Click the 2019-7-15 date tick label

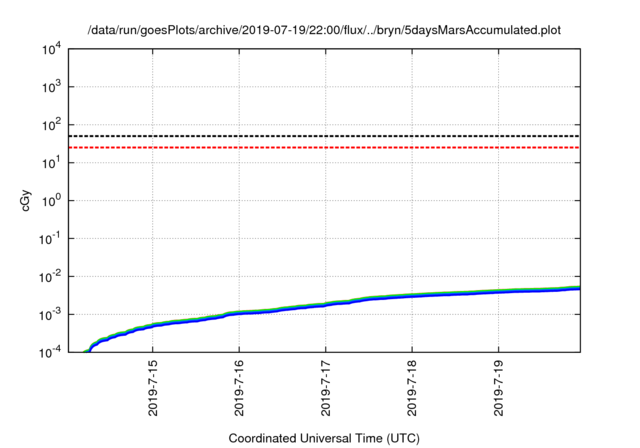[x=153, y=388]
